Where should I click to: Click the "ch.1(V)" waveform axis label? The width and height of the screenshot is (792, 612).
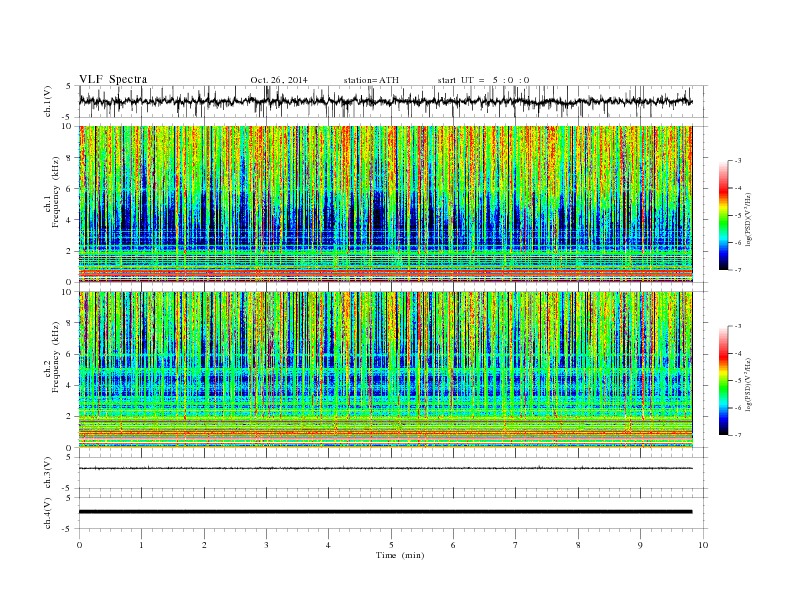48,101
